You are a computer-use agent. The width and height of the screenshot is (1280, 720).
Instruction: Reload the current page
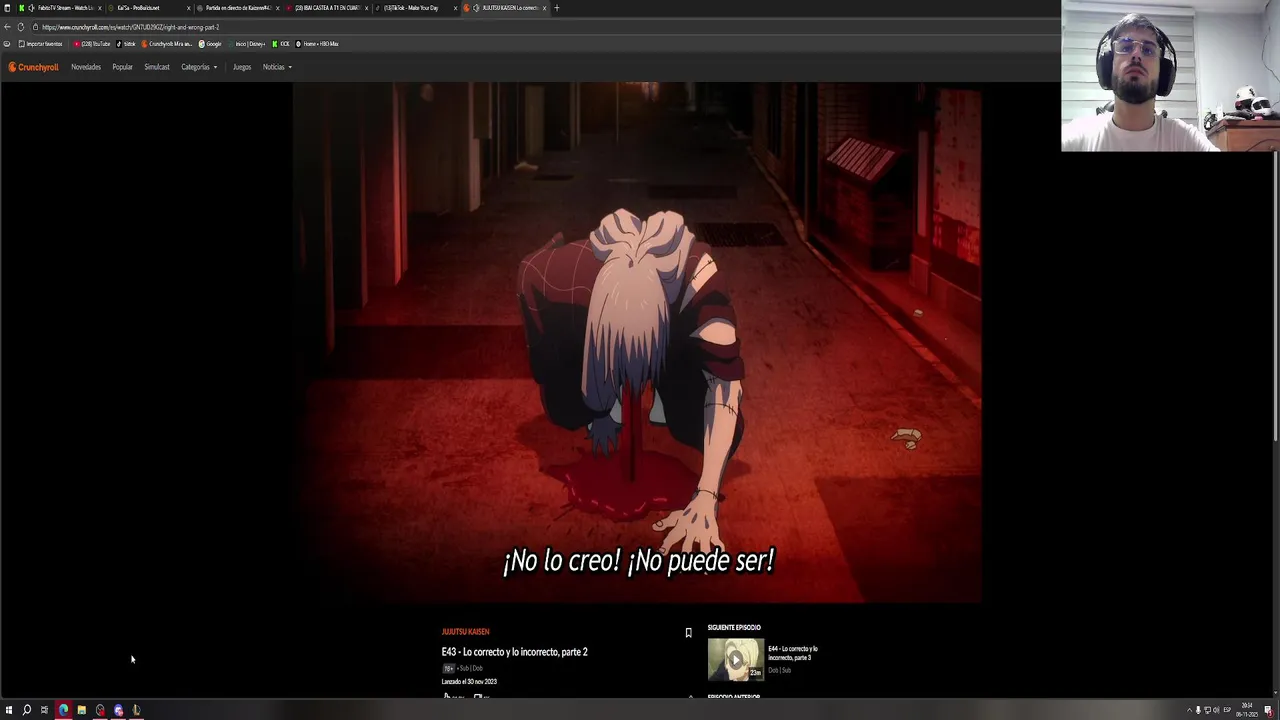pos(20,27)
